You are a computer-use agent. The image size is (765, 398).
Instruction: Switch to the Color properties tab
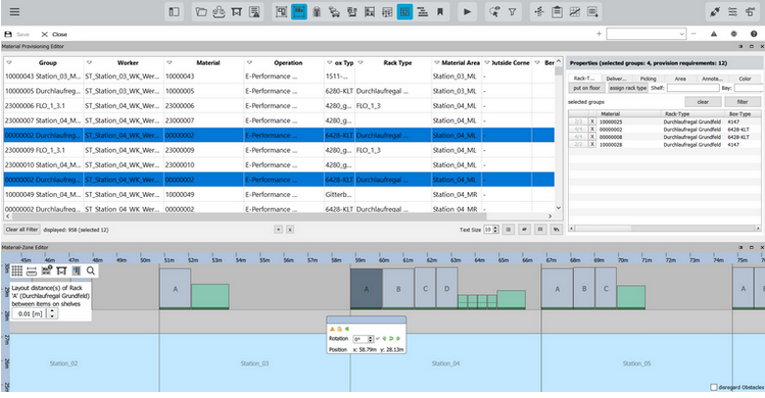745,78
